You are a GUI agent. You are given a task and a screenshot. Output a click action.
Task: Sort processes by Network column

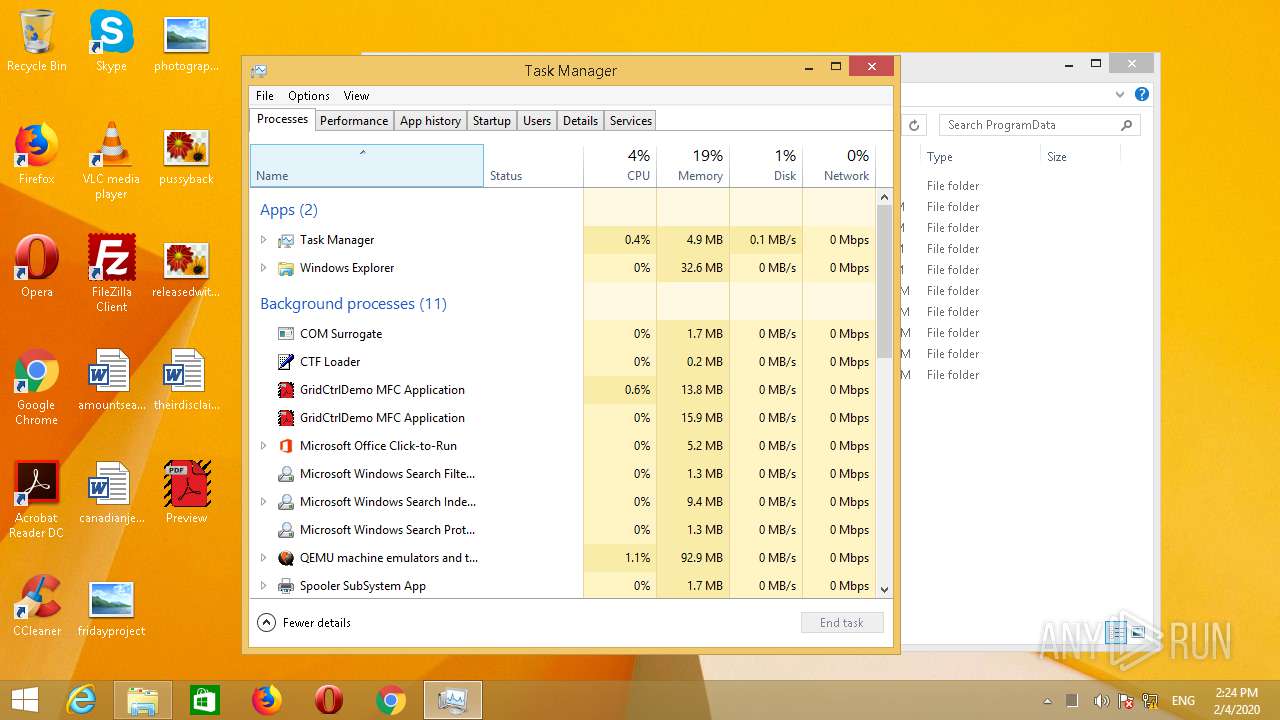[839, 166]
